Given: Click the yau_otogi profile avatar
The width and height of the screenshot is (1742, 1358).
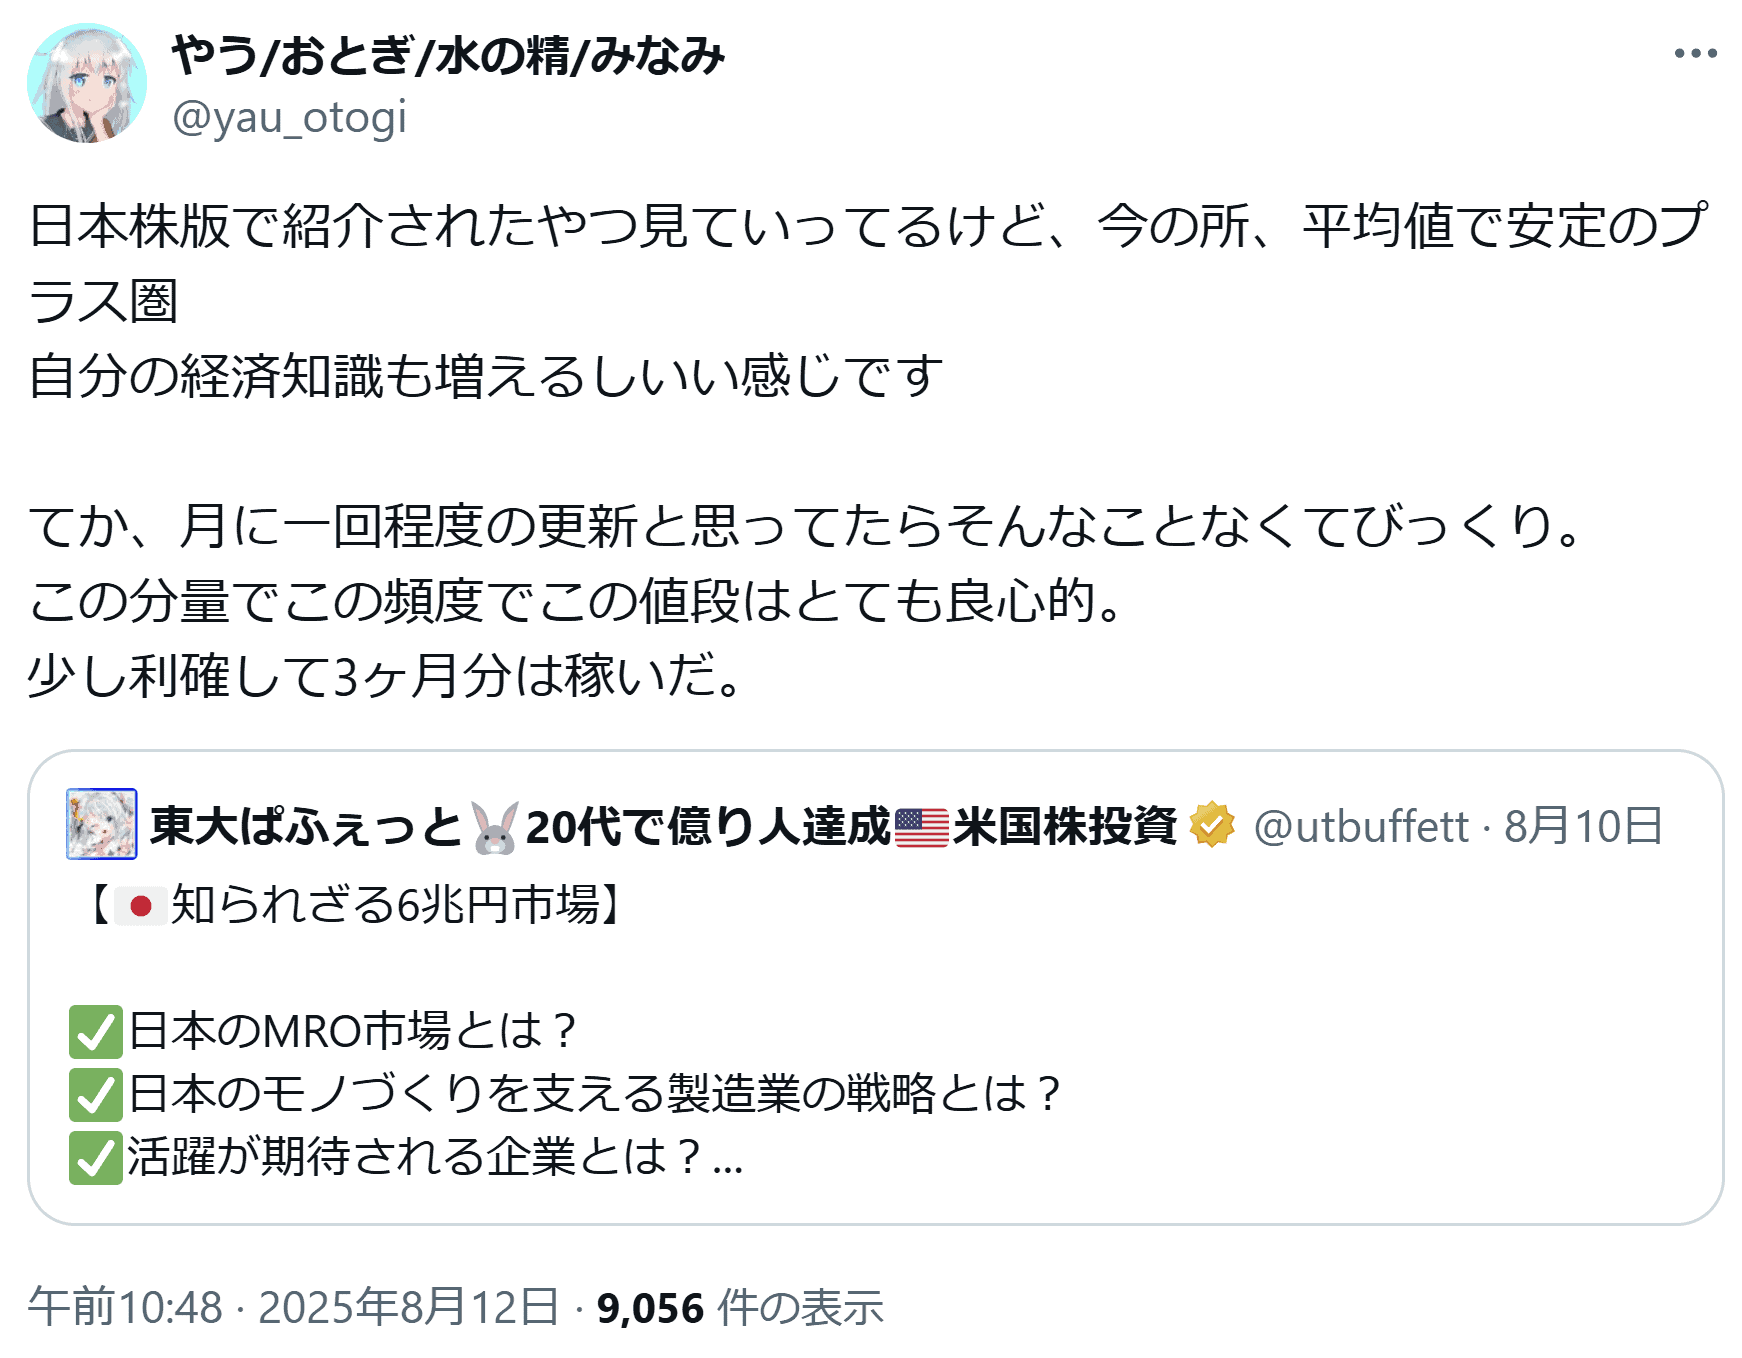Looking at the screenshot, I should 87,84.
